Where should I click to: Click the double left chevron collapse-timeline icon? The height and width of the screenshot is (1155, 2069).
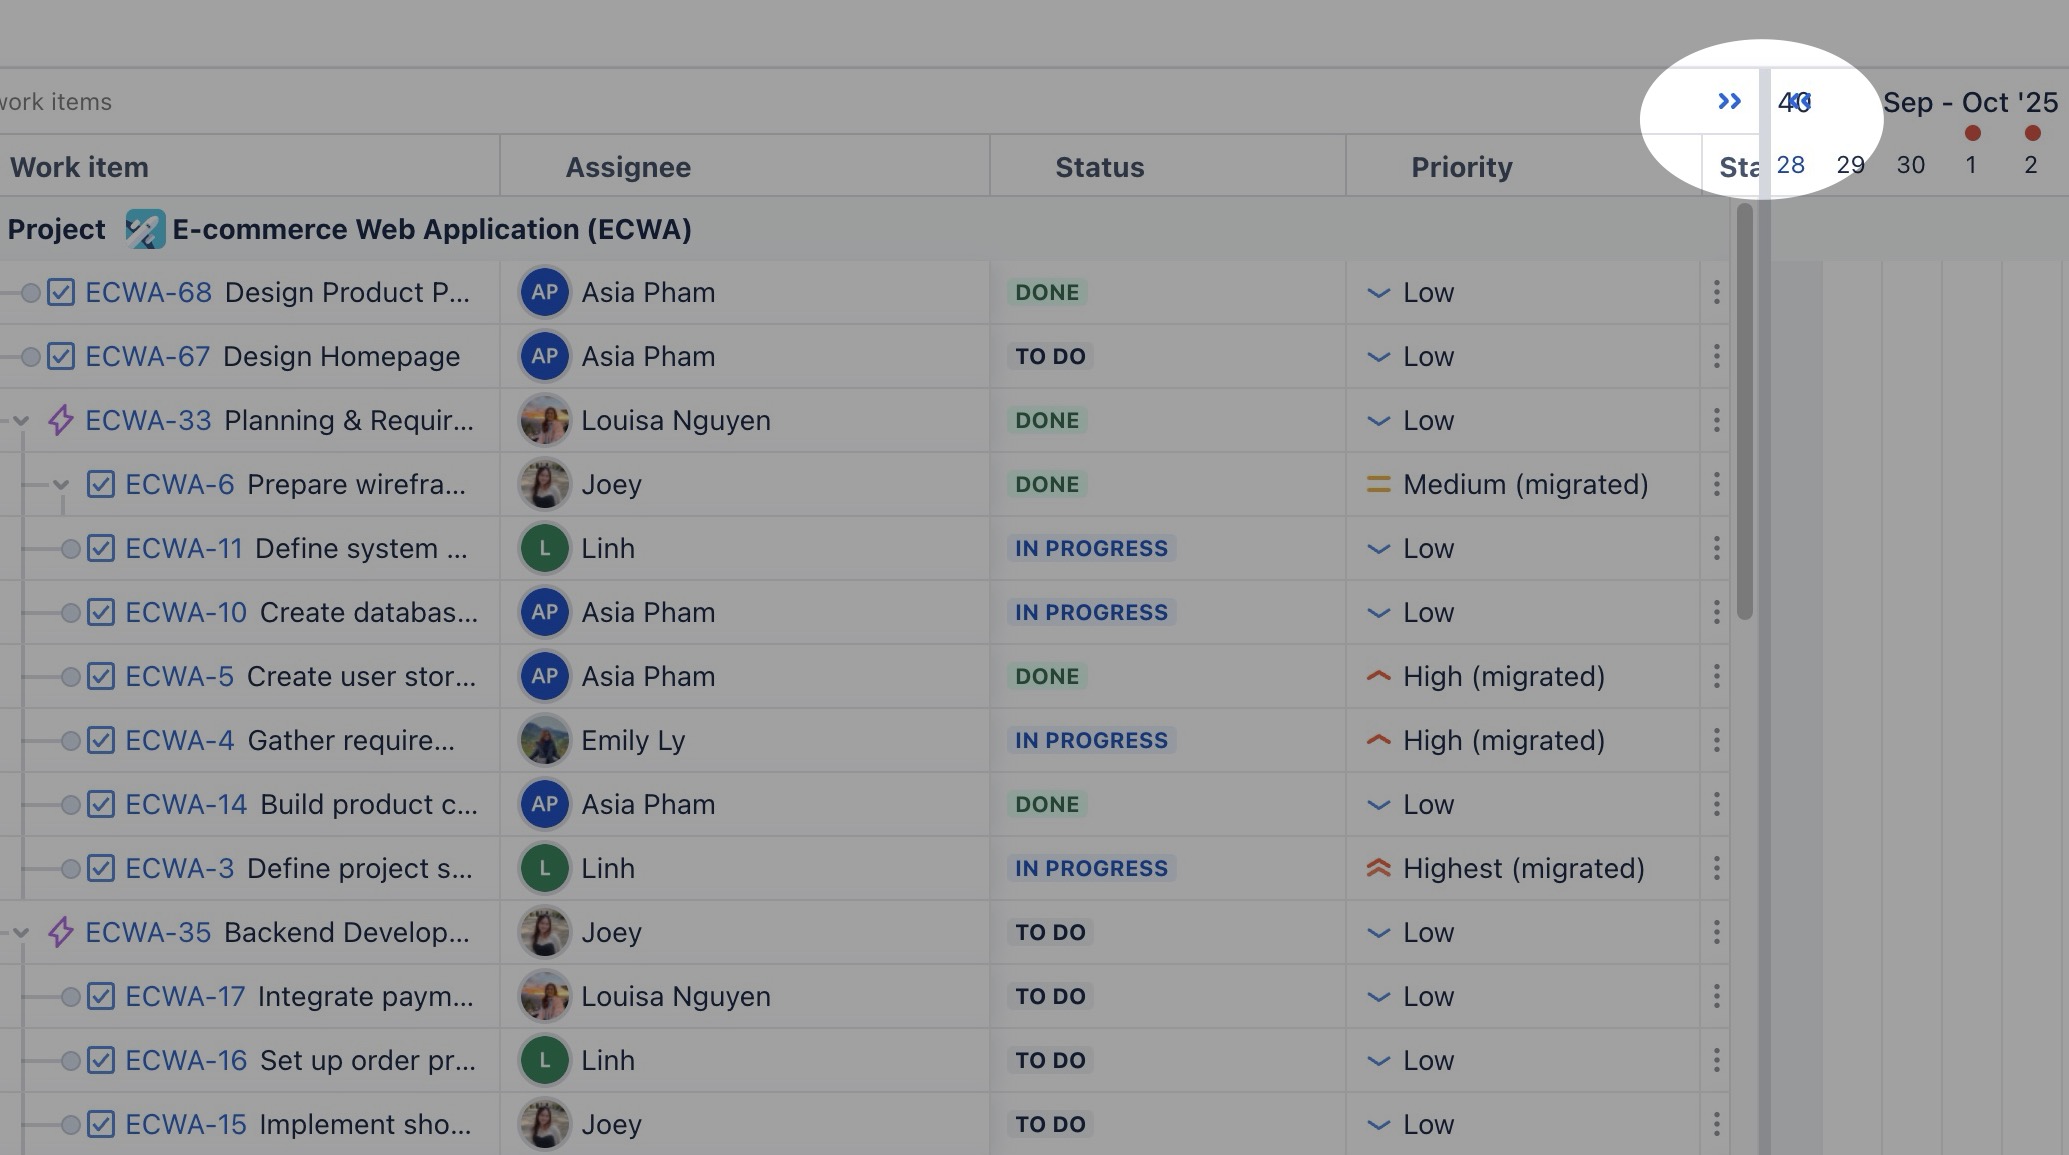[x=1799, y=101]
